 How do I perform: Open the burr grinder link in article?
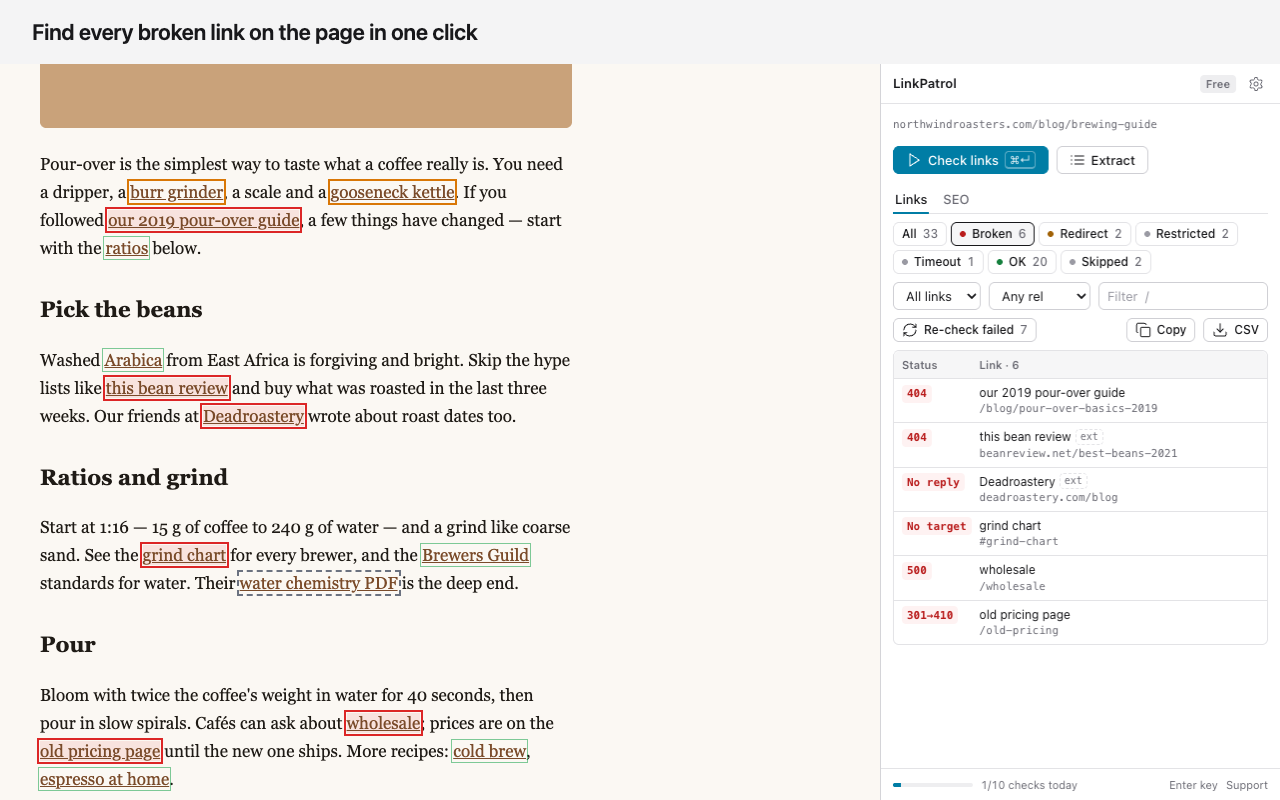coord(176,192)
